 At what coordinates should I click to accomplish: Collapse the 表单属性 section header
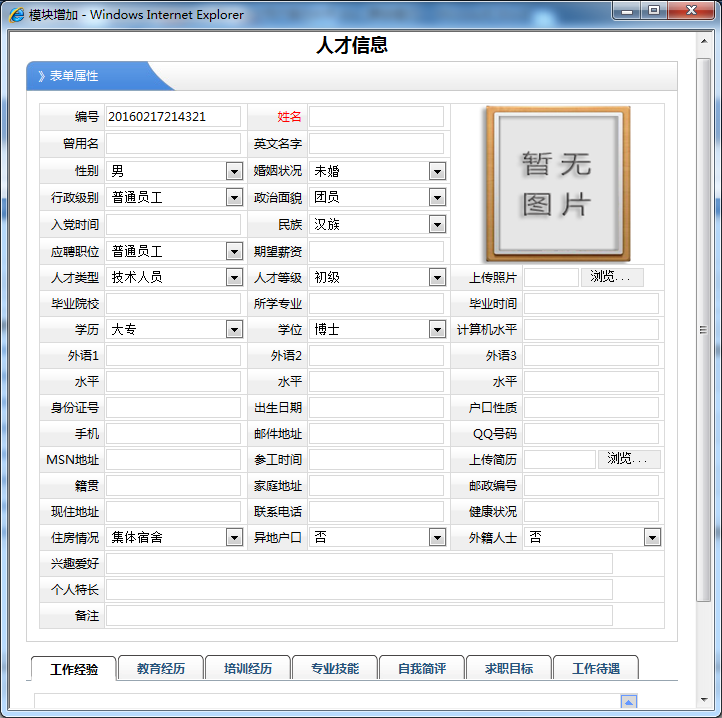tap(90, 76)
